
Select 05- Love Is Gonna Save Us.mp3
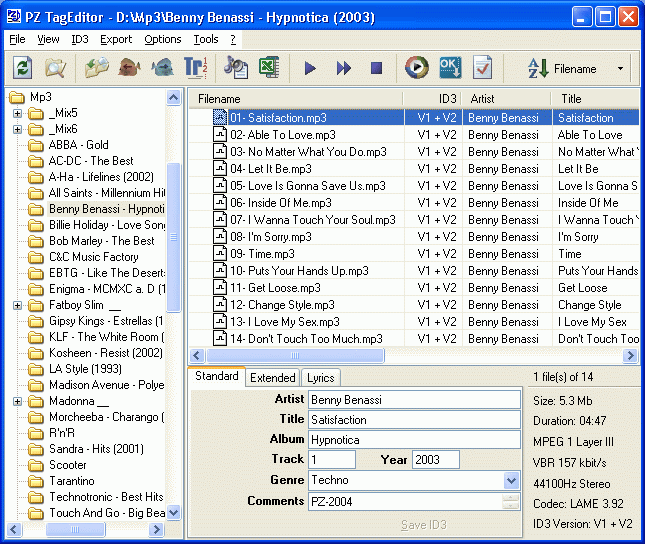[308, 186]
